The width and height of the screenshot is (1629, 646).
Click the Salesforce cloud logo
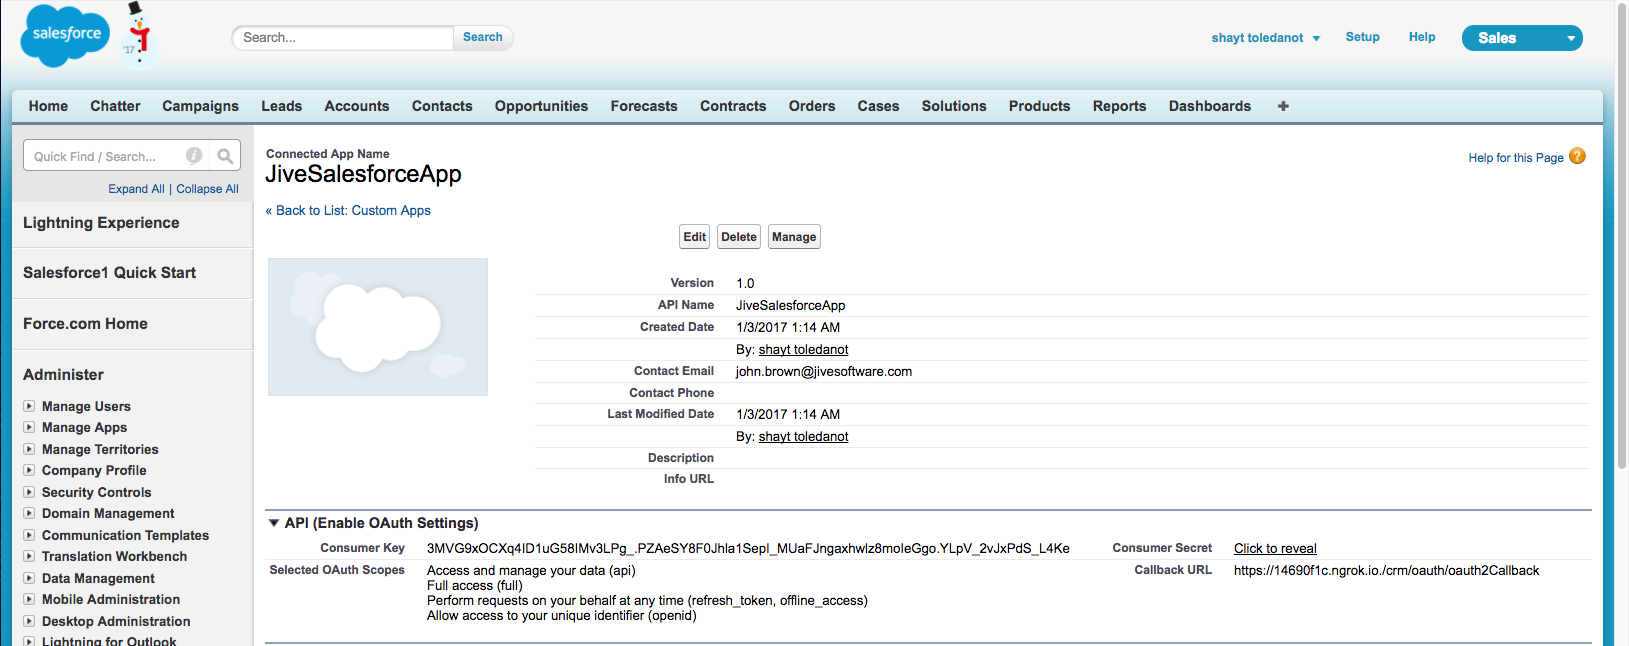(66, 35)
